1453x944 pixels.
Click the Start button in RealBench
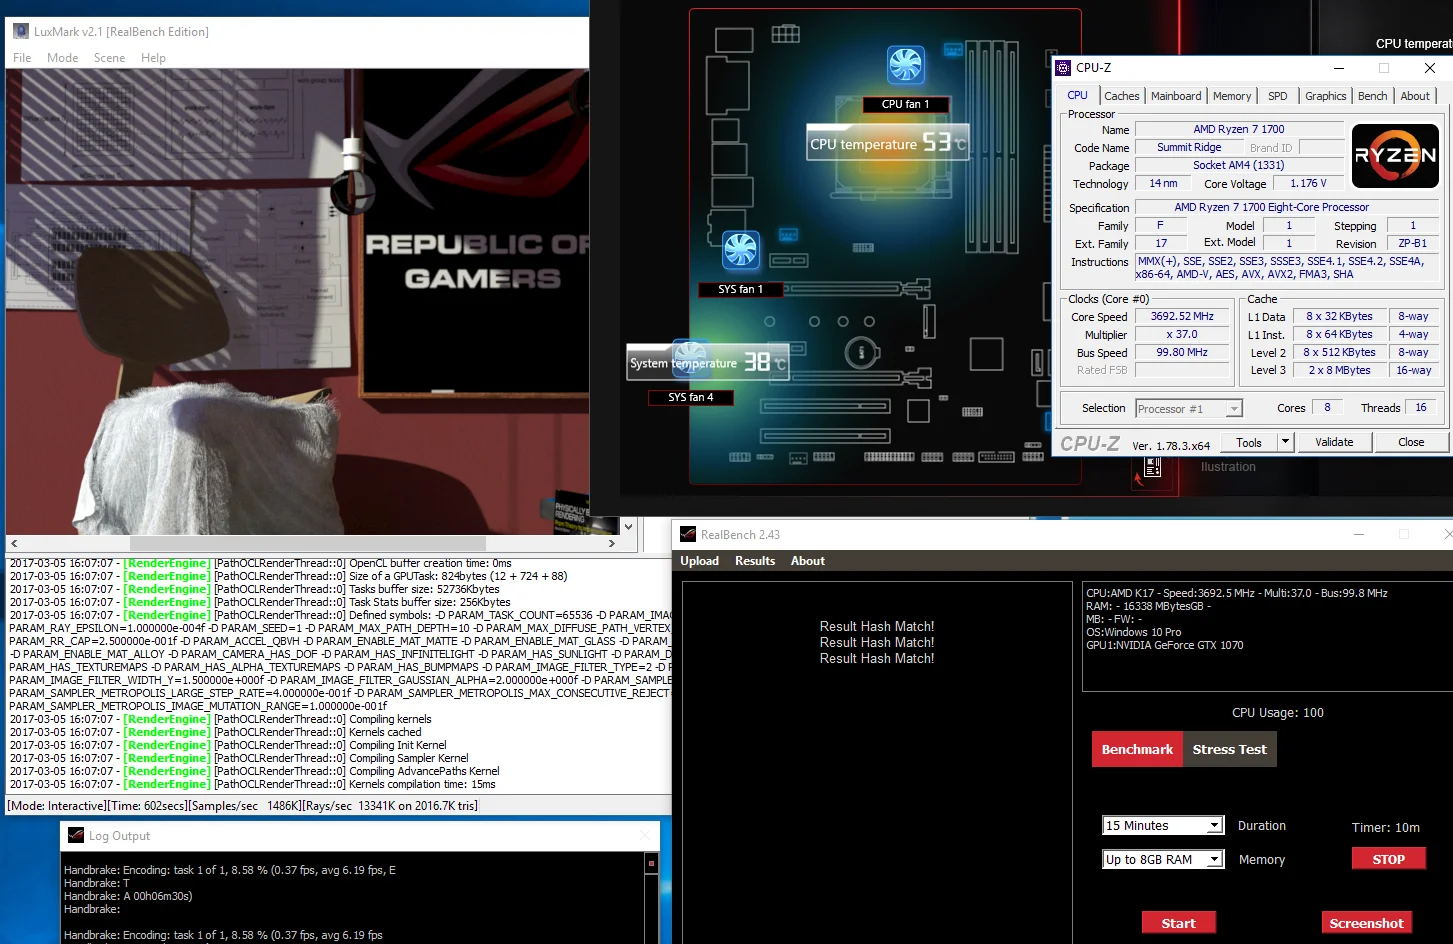pos(1179,923)
